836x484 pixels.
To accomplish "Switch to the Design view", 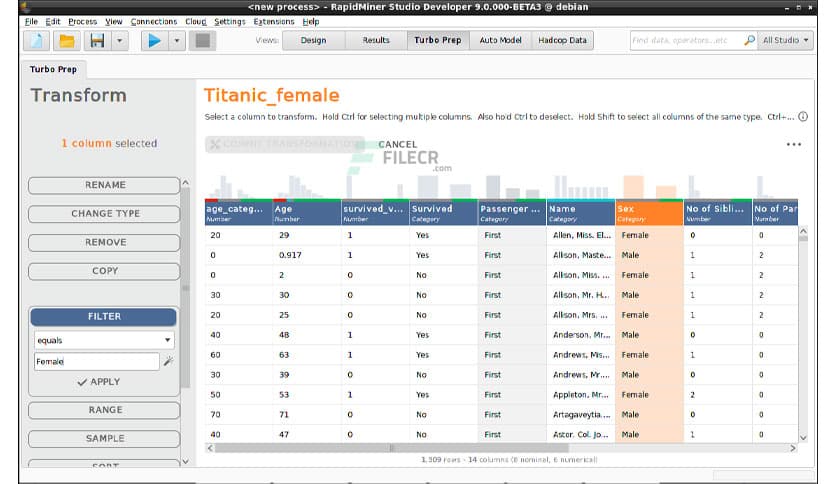I will (314, 41).
